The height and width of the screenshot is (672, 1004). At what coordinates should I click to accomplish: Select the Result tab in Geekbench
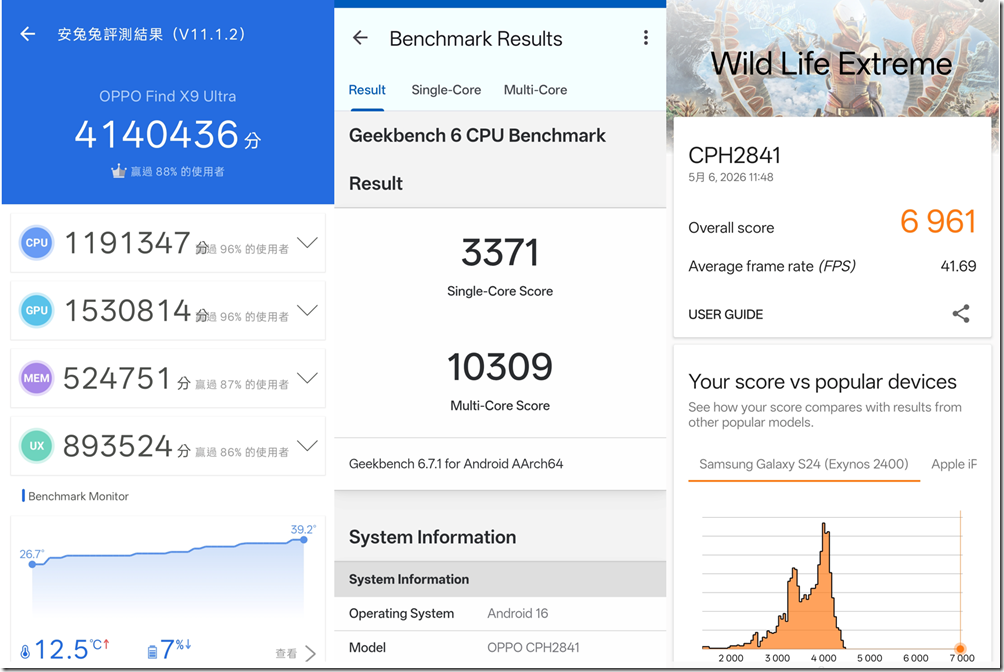point(367,90)
